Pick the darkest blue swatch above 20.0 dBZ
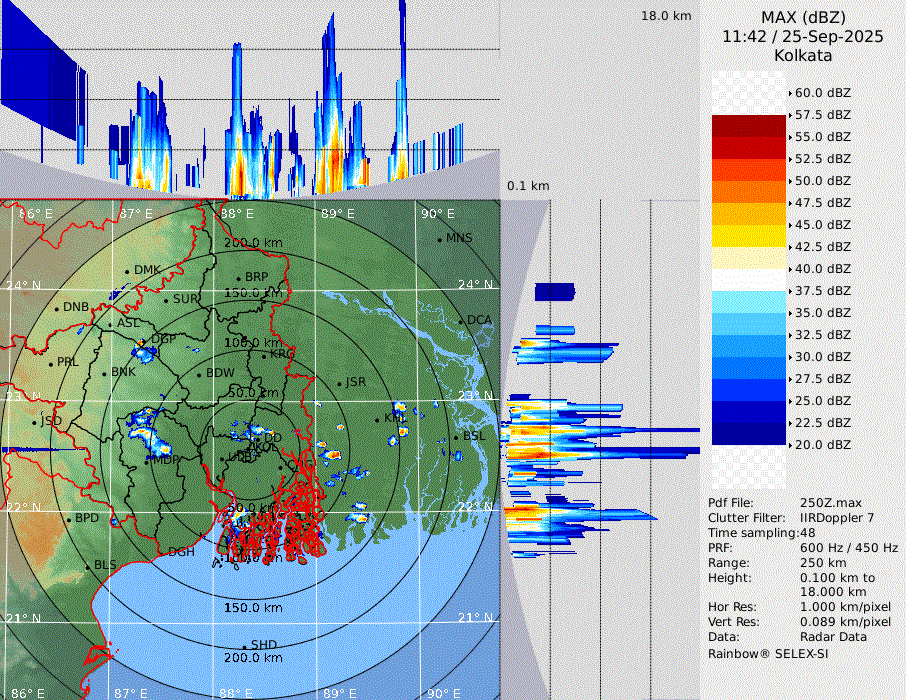This screenshot has width=906, height=700. click(x=749, y=433)
